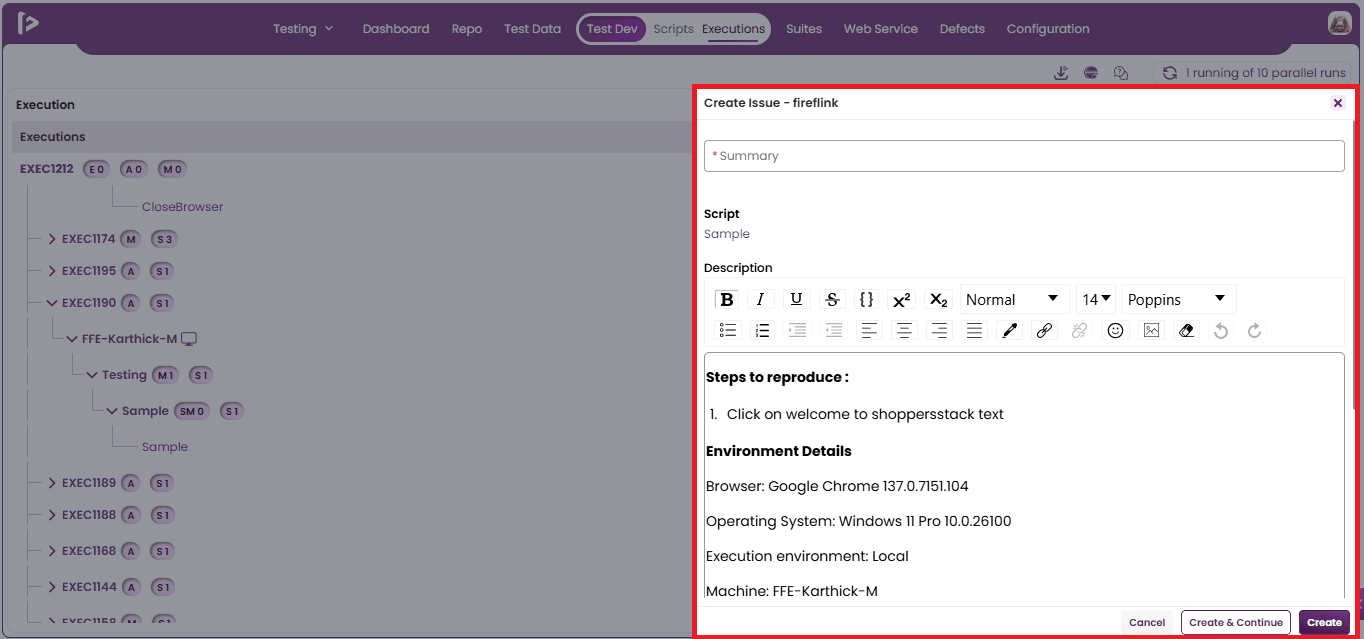Go to the Dashboard menu
Image resolution: width=1364 pixels, height=639 pixels.
pos(396,29)
